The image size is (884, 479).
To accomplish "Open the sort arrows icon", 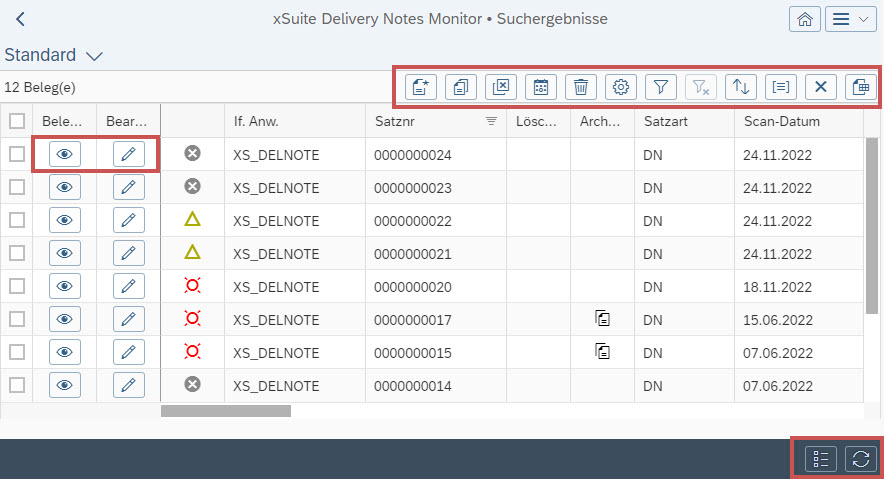I will 741,87.
